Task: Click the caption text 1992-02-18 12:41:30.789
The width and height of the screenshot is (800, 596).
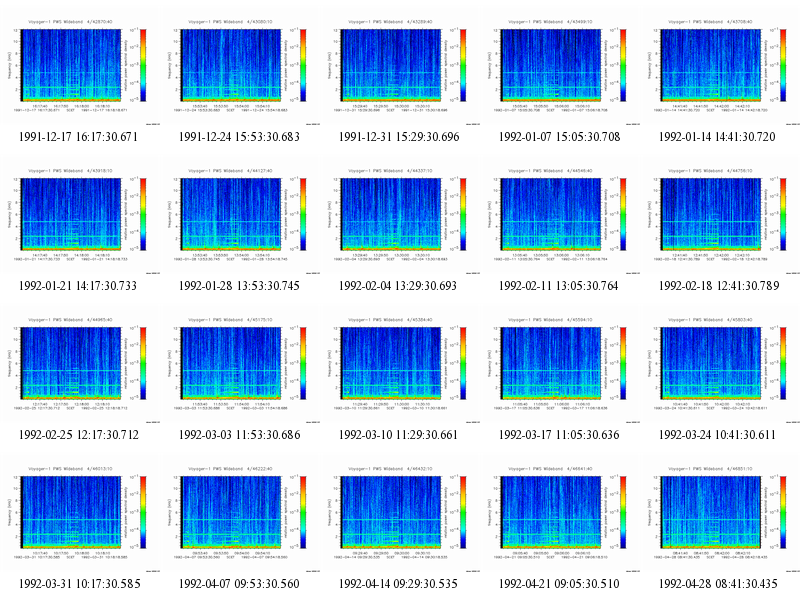Action: click(719, 286)
